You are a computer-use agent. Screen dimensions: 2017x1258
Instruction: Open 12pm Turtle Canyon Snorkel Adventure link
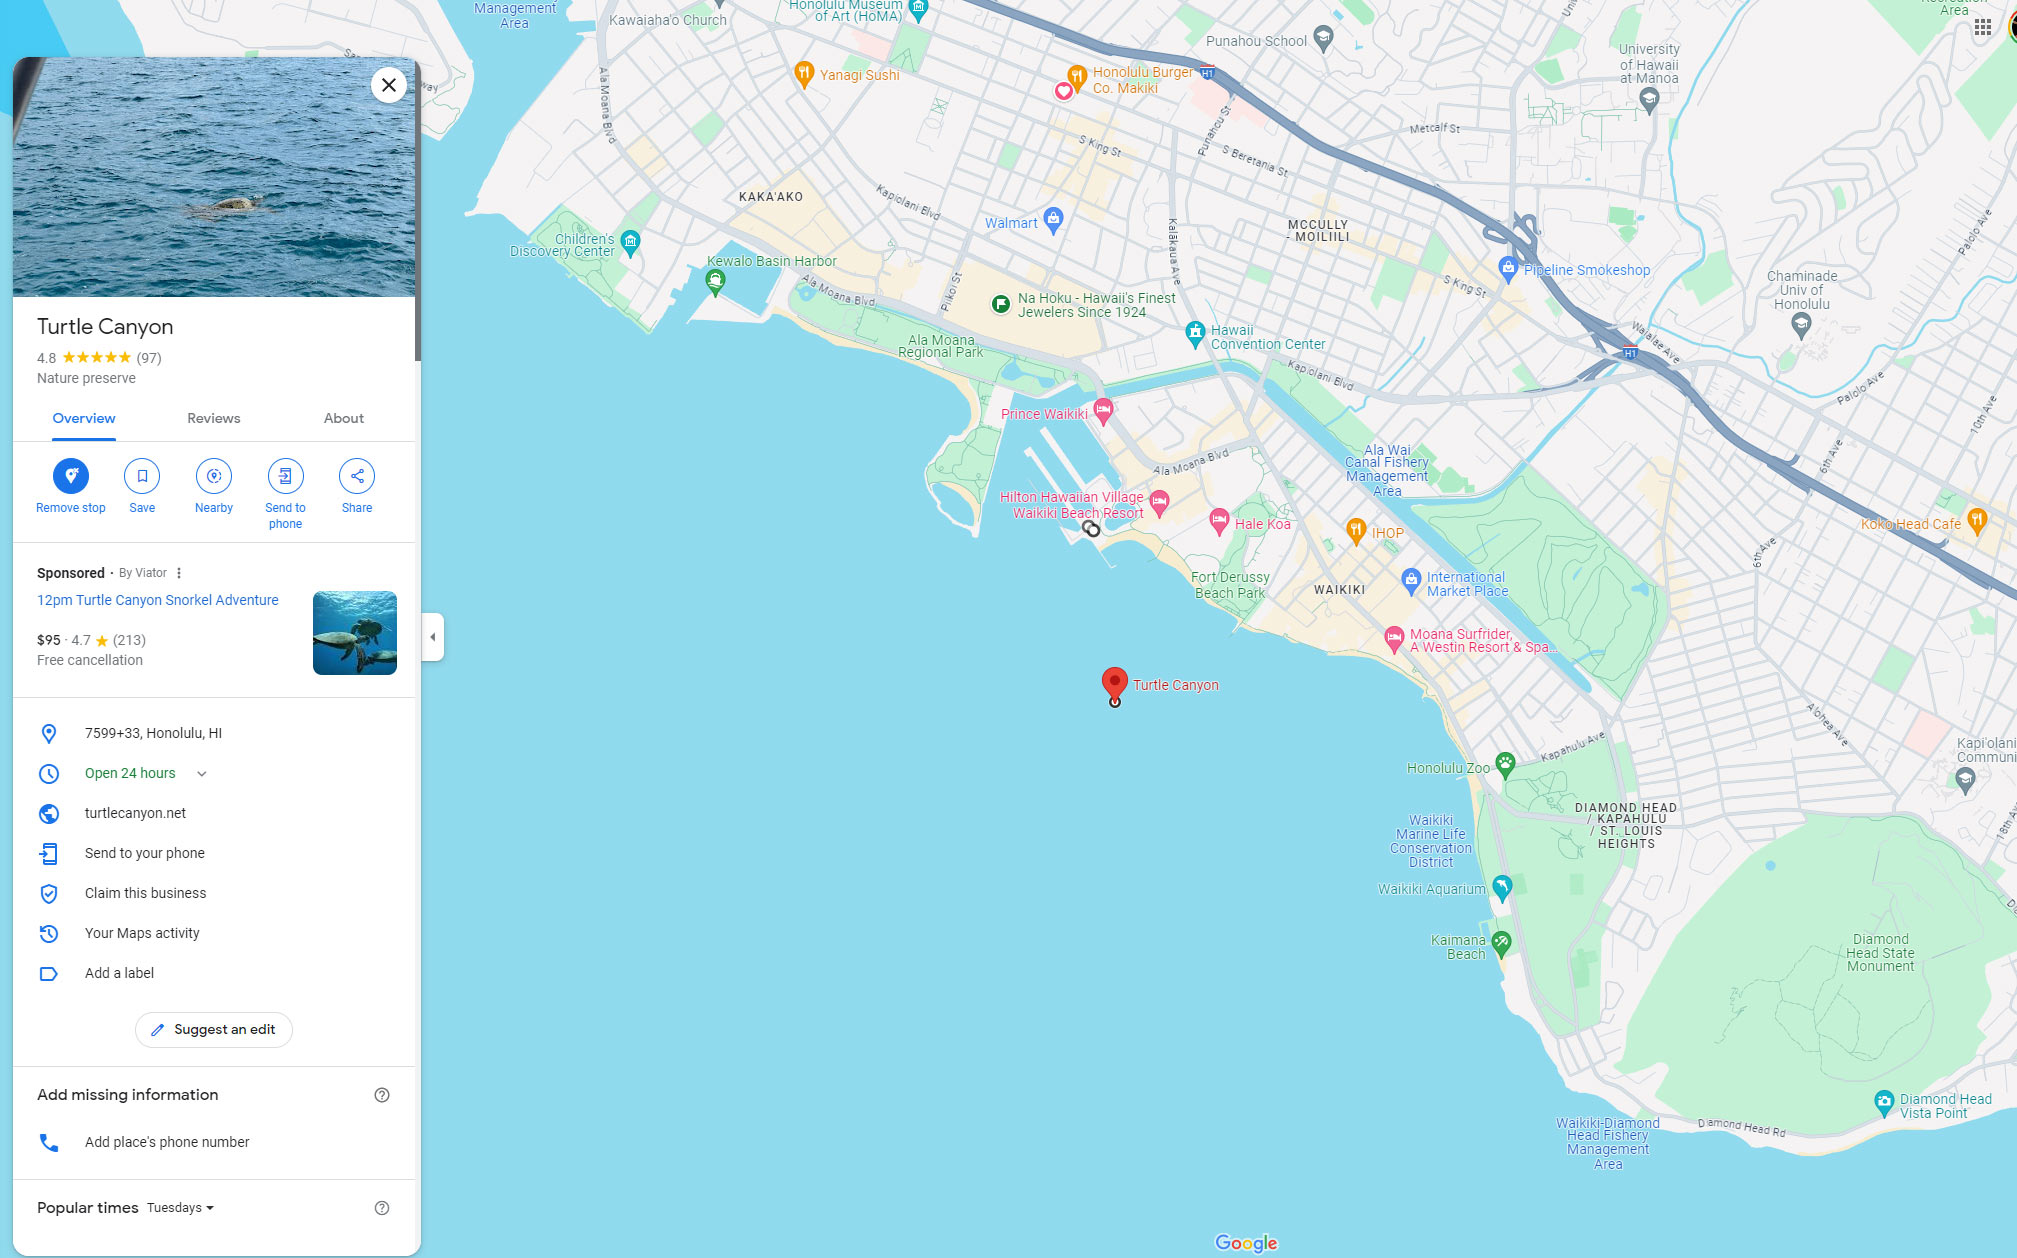(x=157, y=600)
